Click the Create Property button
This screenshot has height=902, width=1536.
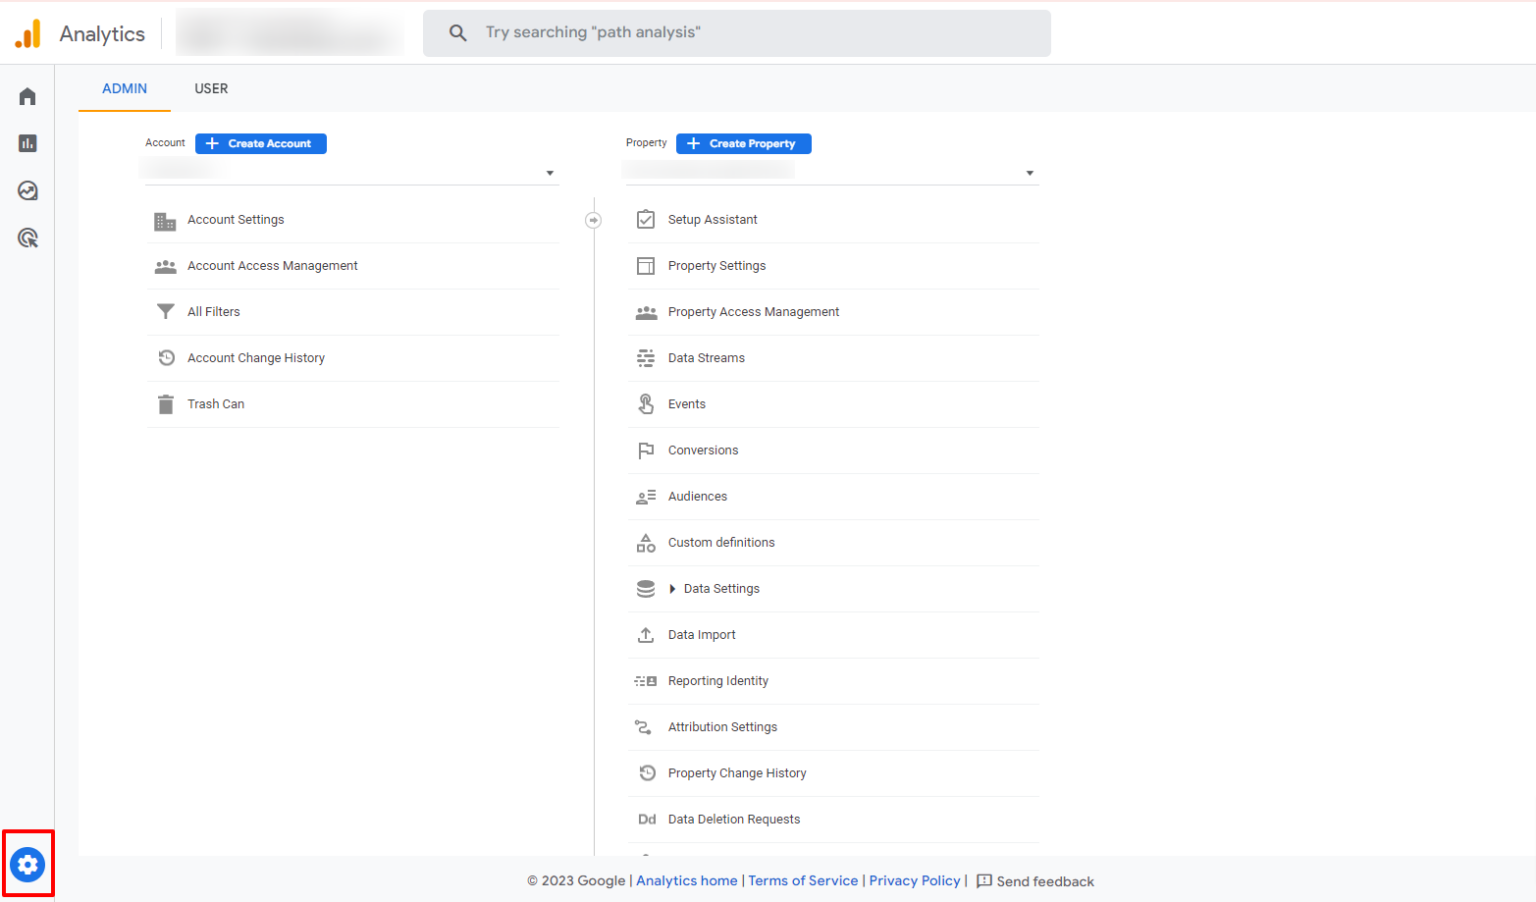pyautogui.click(x=743, y=143)
